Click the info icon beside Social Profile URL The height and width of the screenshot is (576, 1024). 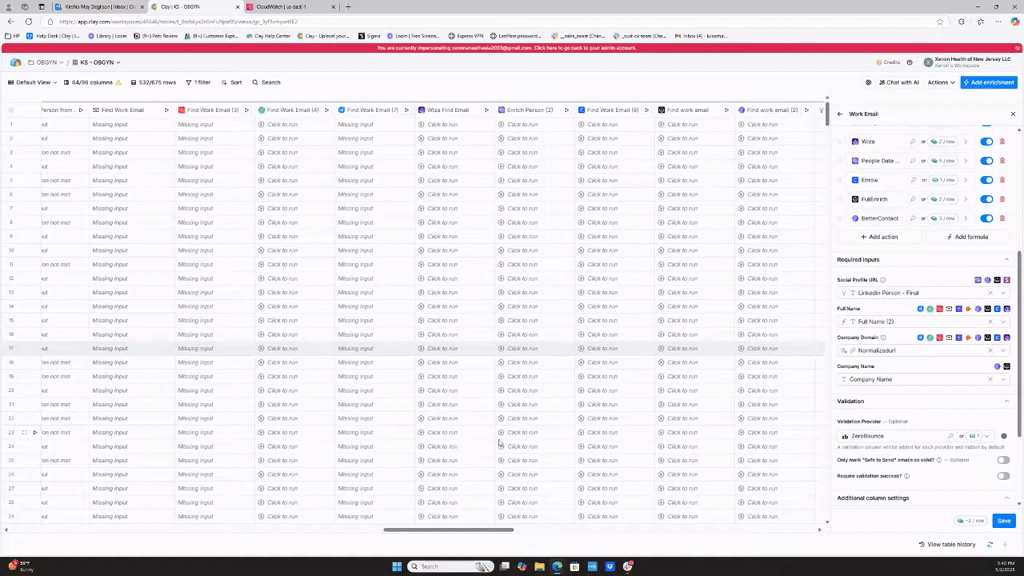(883, 280)
